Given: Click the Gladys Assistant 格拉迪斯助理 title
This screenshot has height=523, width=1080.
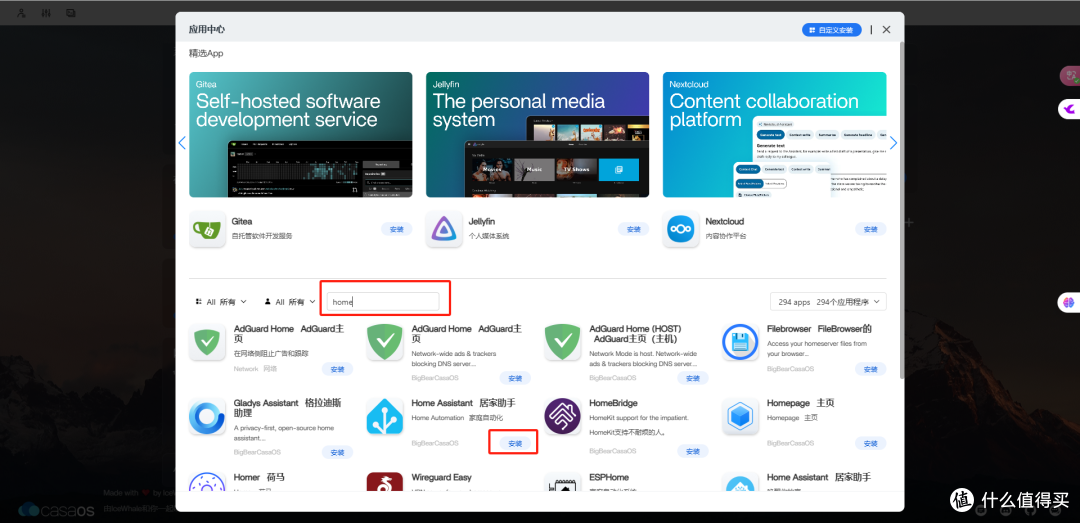Looking at the screenshot, I should tap(288, 408).
